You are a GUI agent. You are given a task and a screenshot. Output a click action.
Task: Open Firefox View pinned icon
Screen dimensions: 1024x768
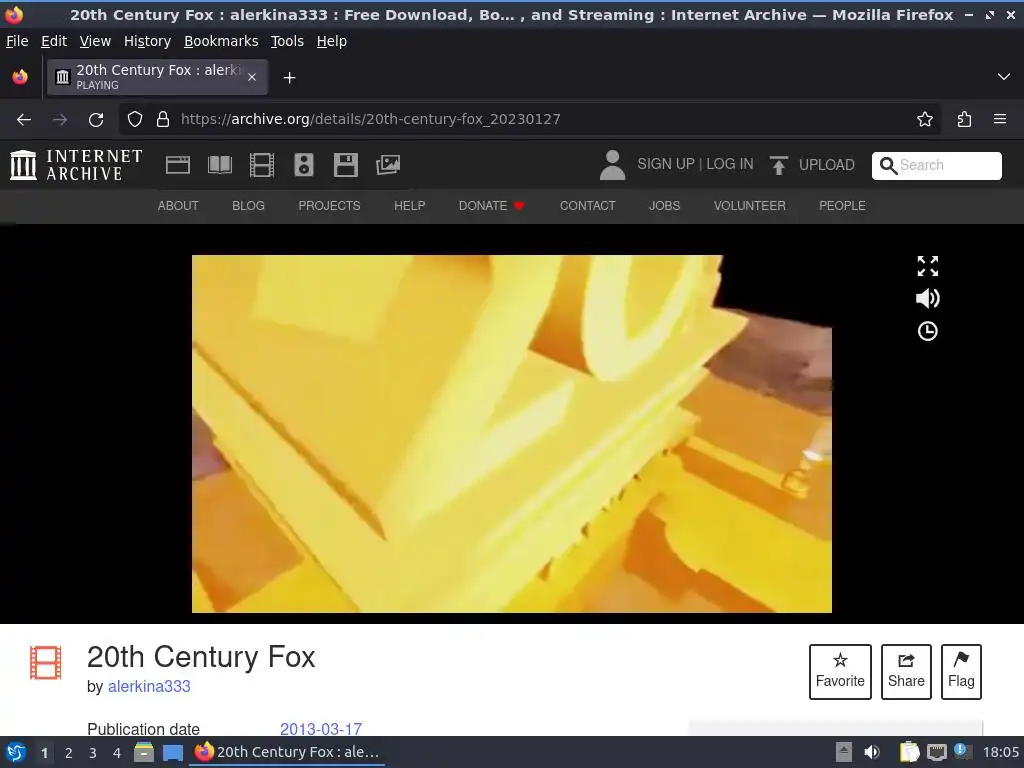coord(20,77)
